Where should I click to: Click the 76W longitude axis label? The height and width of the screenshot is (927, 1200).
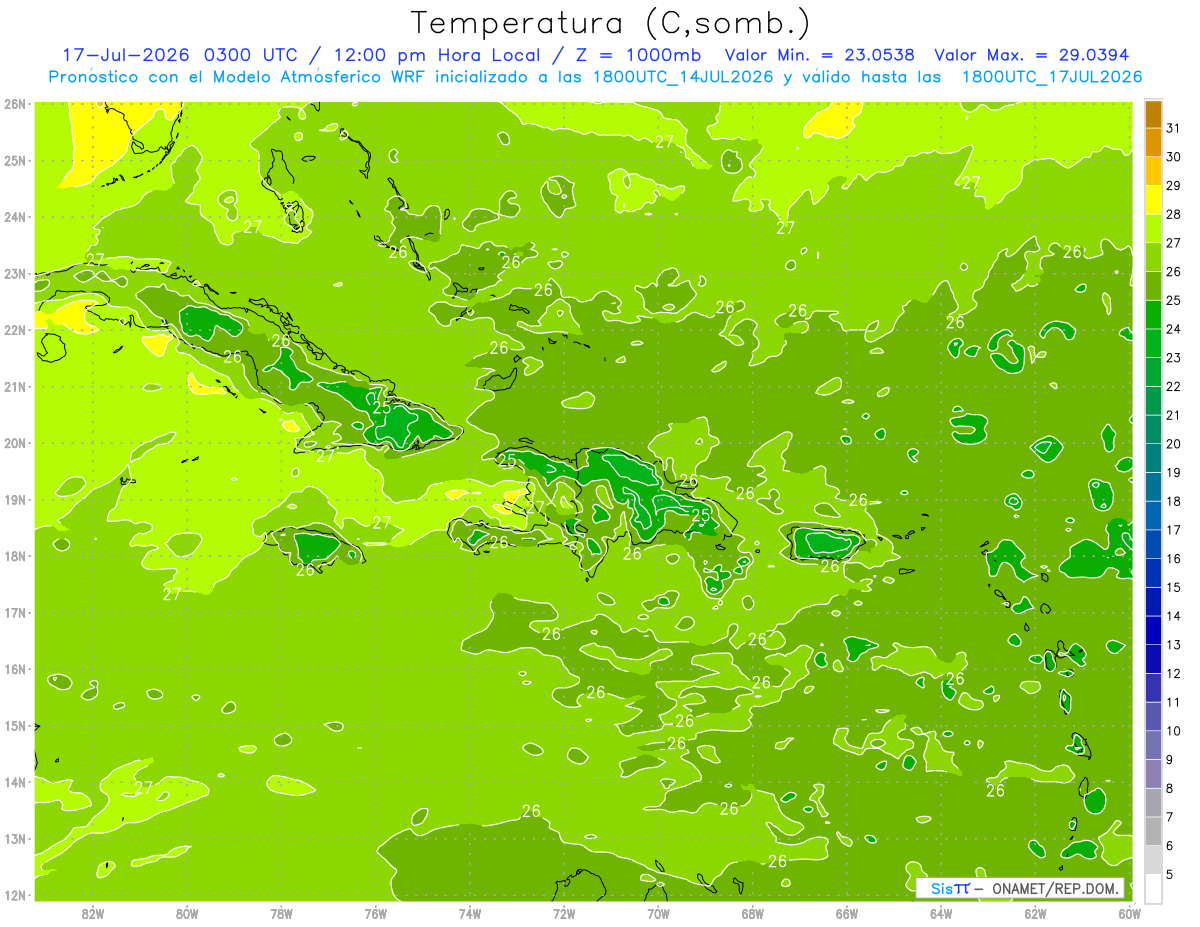point(376,913)
